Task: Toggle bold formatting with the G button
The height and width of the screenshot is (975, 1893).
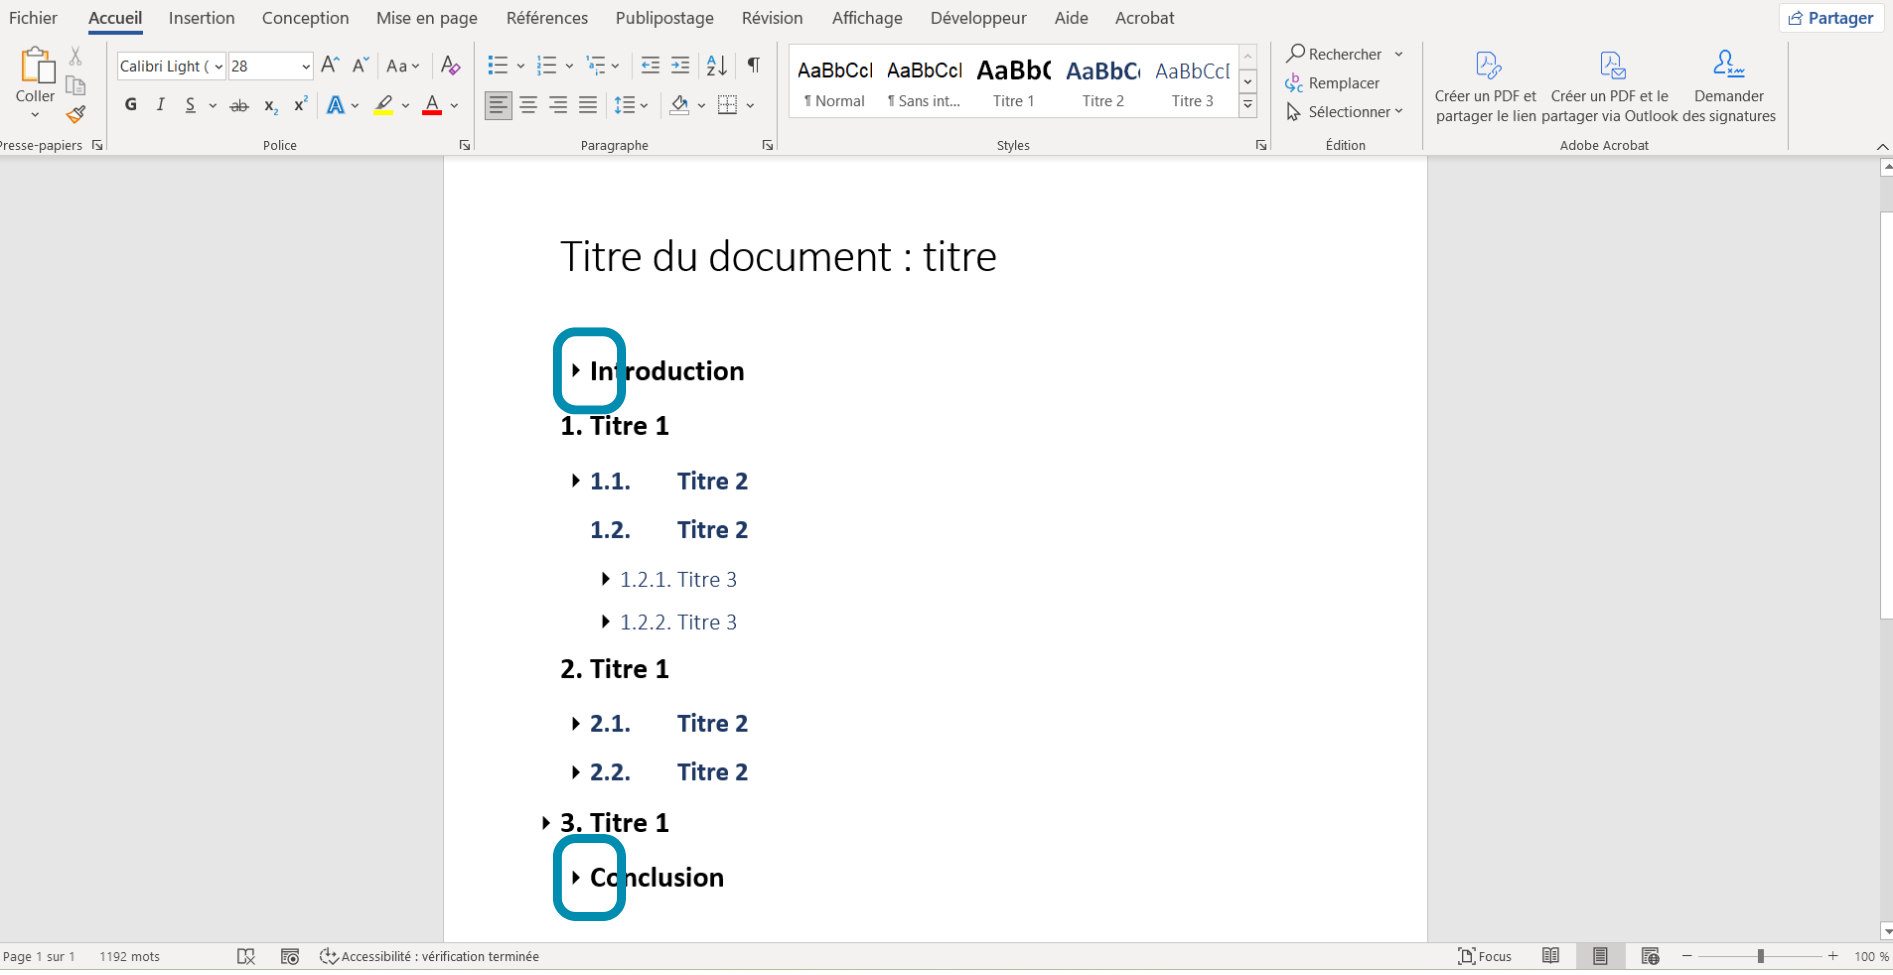Action: coord(131,105)
